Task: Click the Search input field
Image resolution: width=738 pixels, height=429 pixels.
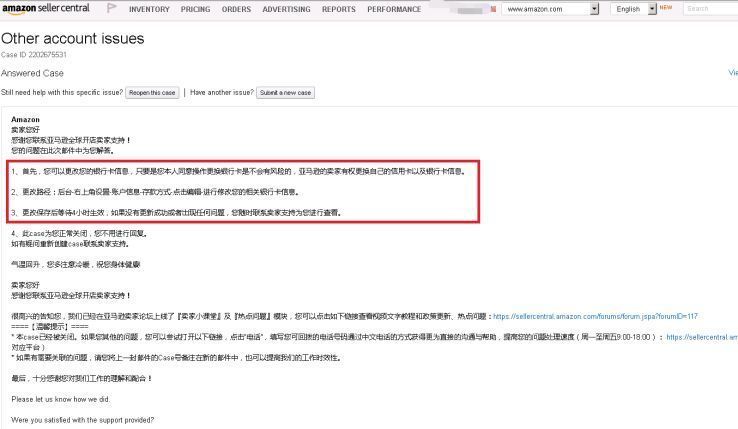Action: (710, 9)
